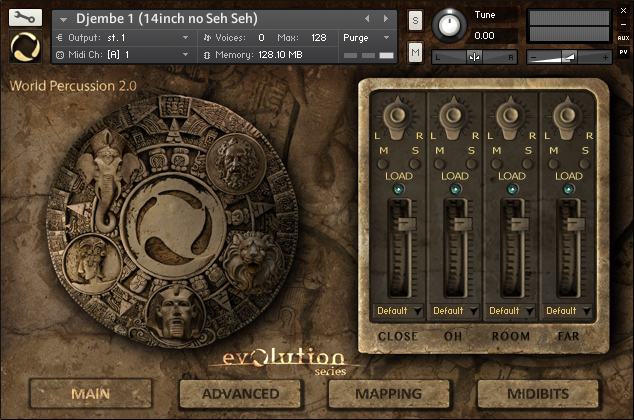
Task: Select the pharaoh head medallion
Action: coord(177,312)
